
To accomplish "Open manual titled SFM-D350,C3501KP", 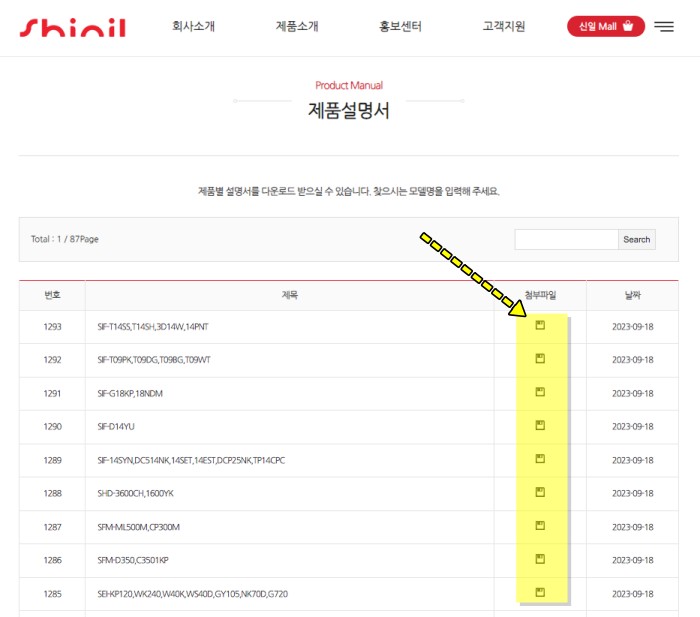I will coord(133,560).
